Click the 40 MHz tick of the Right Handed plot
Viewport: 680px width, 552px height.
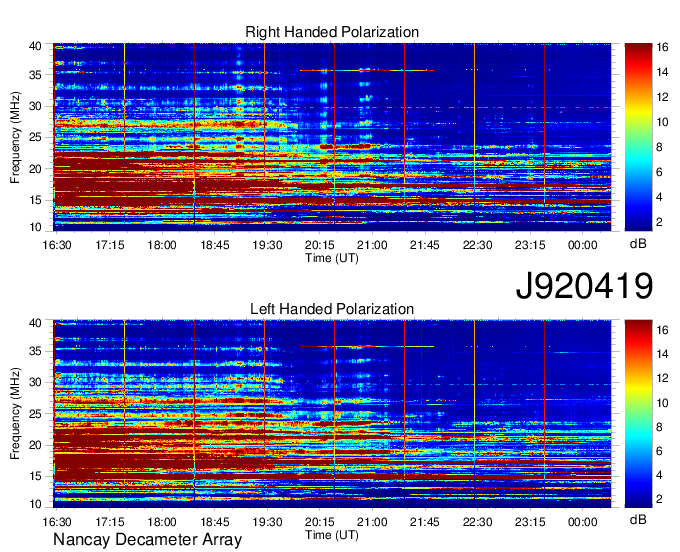[x=35, y=46]
